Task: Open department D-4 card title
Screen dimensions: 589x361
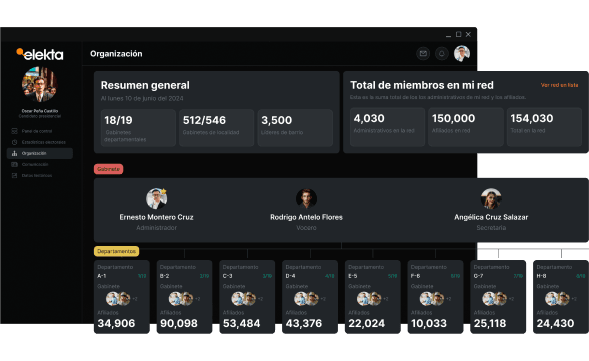Action: click(290, 276)
